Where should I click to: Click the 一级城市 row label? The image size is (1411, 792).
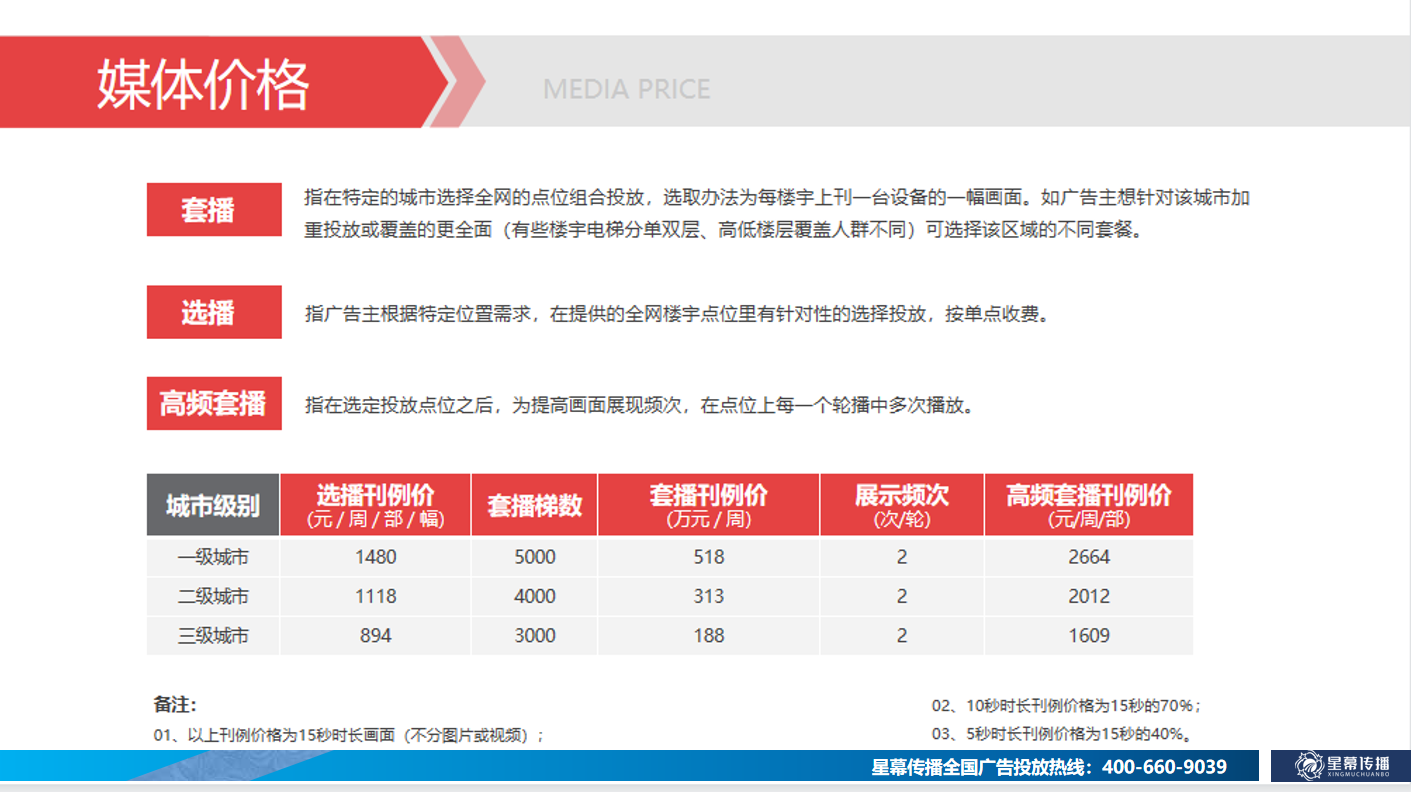(213, 557)
